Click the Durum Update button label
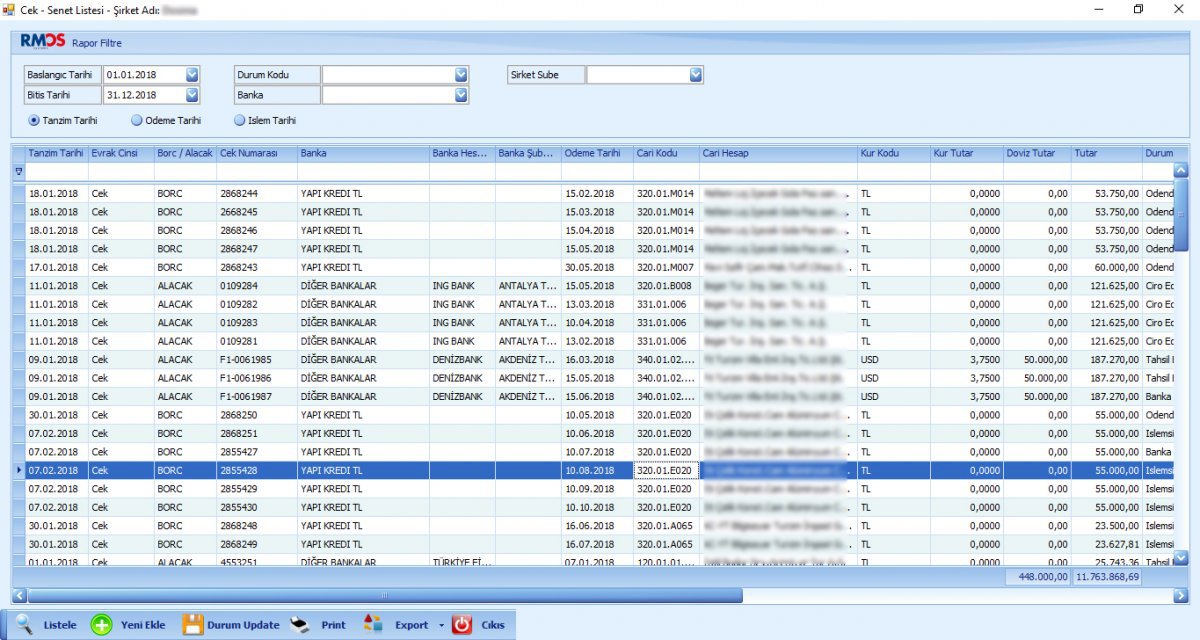This screenshot has width=1200, height=640. click(244, 625)
